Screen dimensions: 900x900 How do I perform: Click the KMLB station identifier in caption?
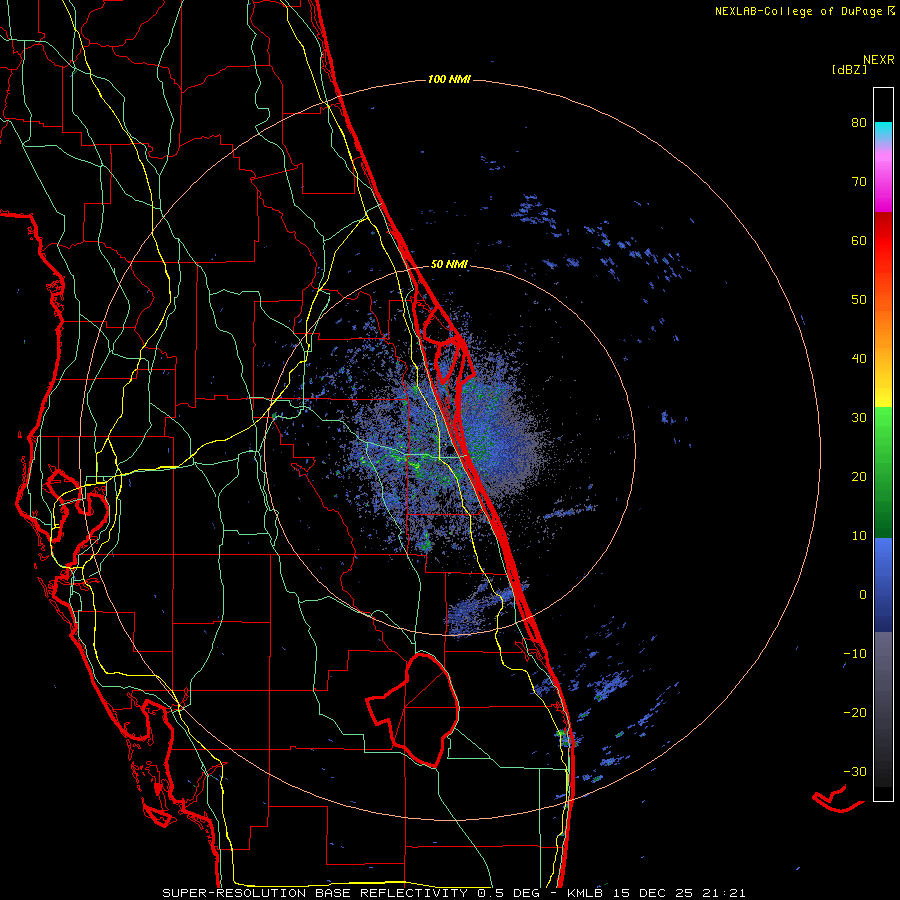586,893
